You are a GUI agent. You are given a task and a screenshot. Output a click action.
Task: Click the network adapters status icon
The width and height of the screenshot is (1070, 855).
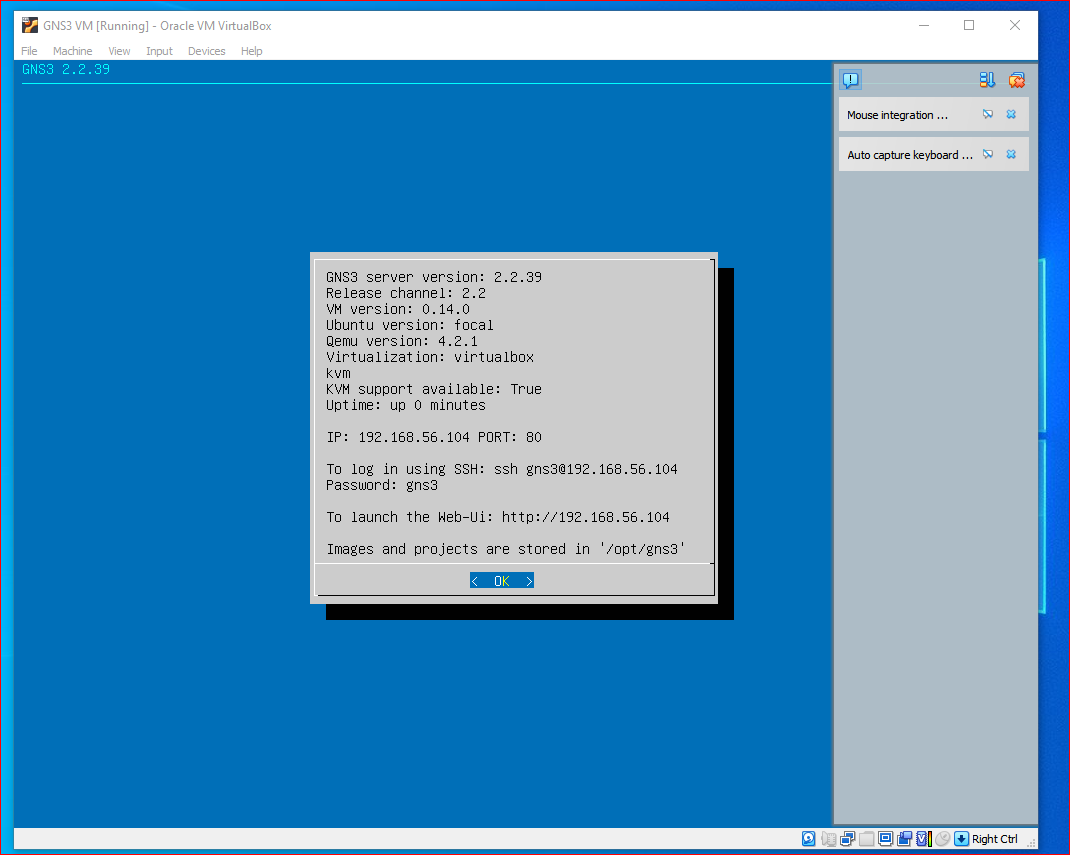pos(848,838)
